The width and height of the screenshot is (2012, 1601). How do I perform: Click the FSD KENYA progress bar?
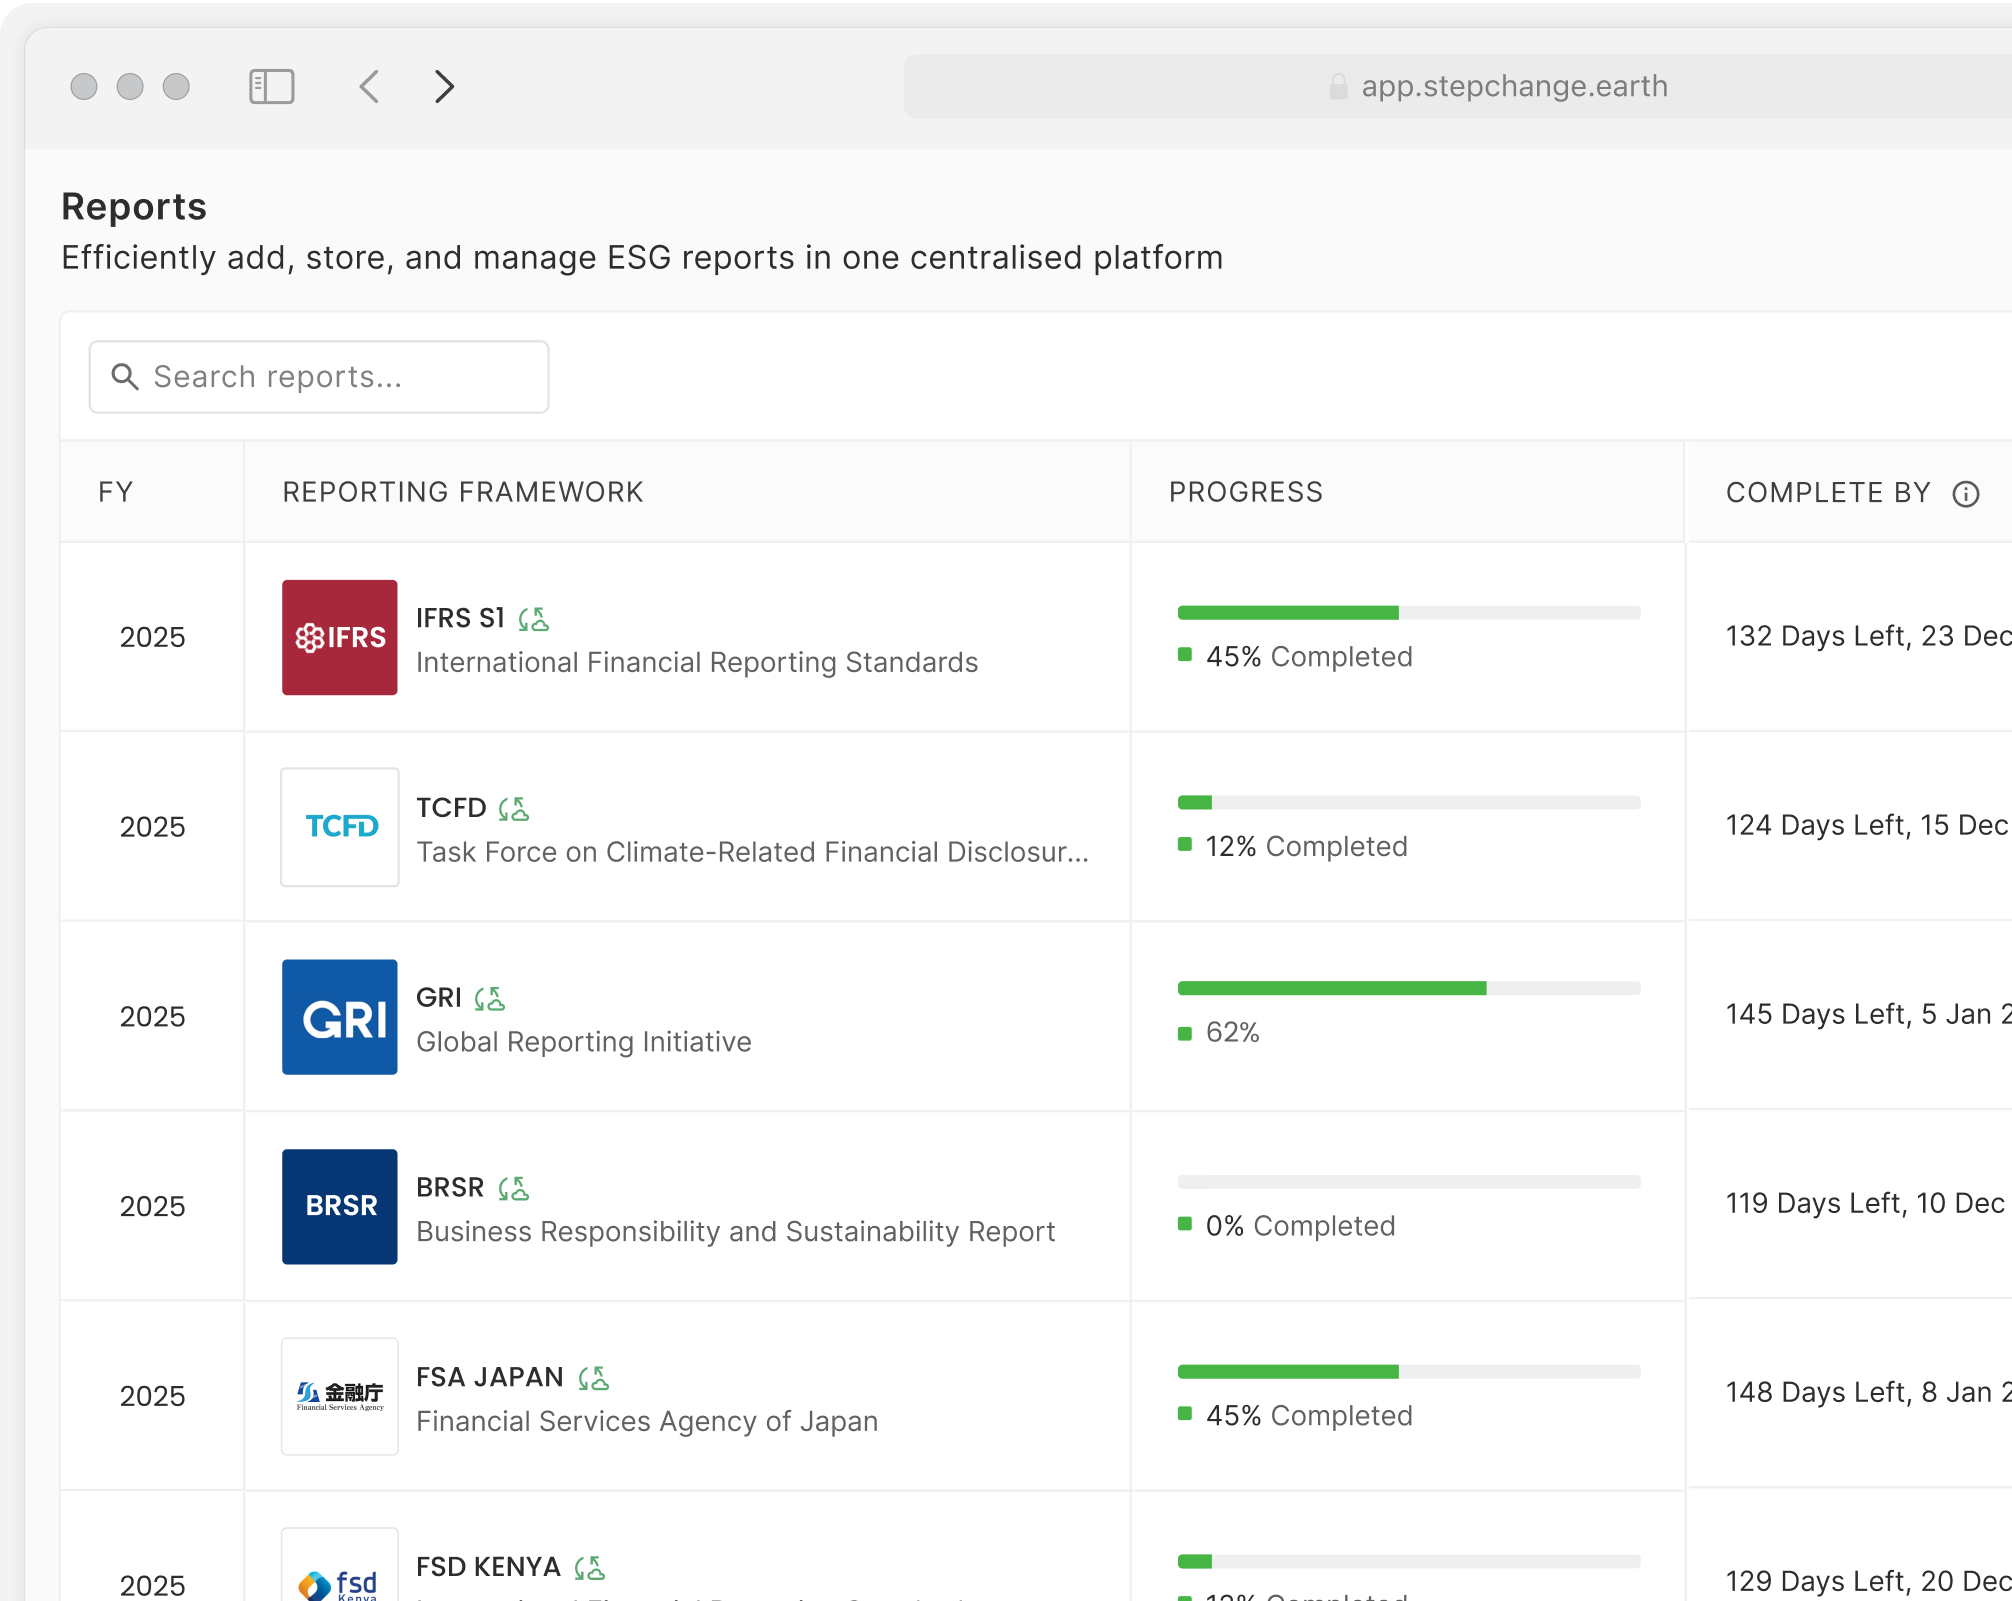1409,1561
